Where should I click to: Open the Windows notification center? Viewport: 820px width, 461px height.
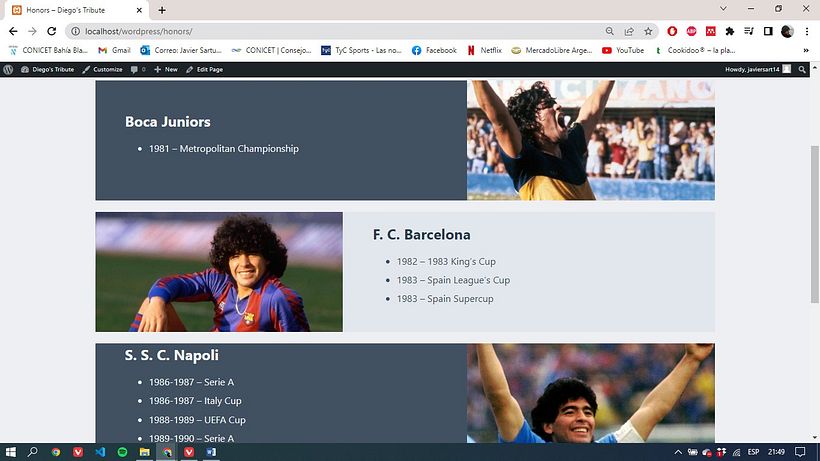[x=800, y=452]
